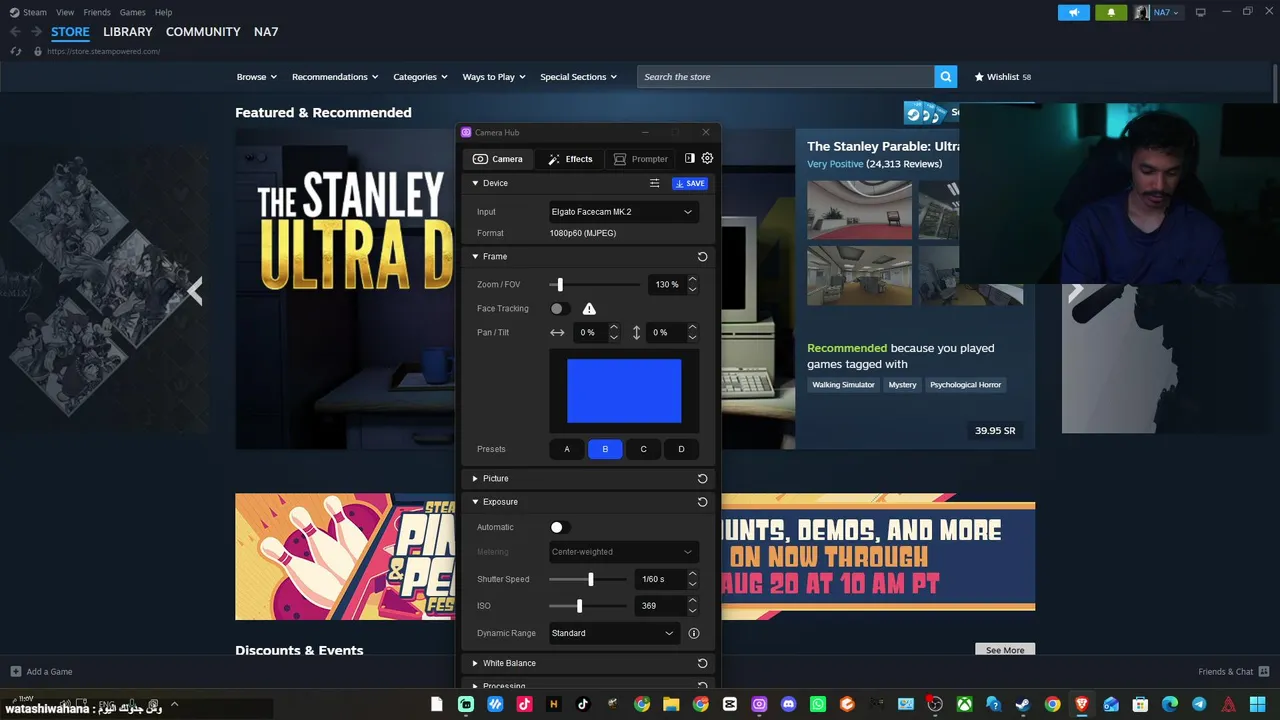Open the Steam Games menu
The image size is (1280, 720).
point(133,12)
